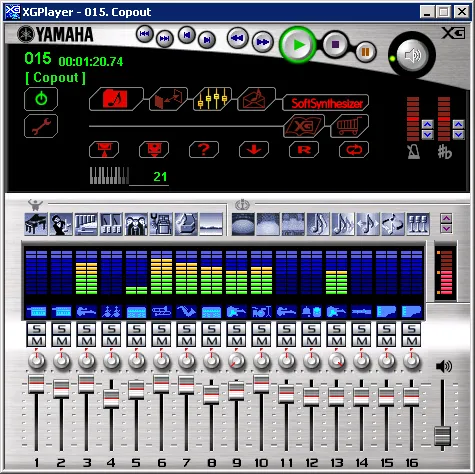Mute channel 10 with M button

click(x=261, y=341)
